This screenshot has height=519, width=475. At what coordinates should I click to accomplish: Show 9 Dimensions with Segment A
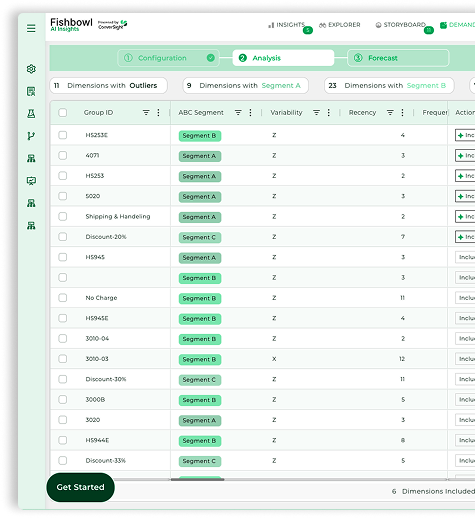245,86
